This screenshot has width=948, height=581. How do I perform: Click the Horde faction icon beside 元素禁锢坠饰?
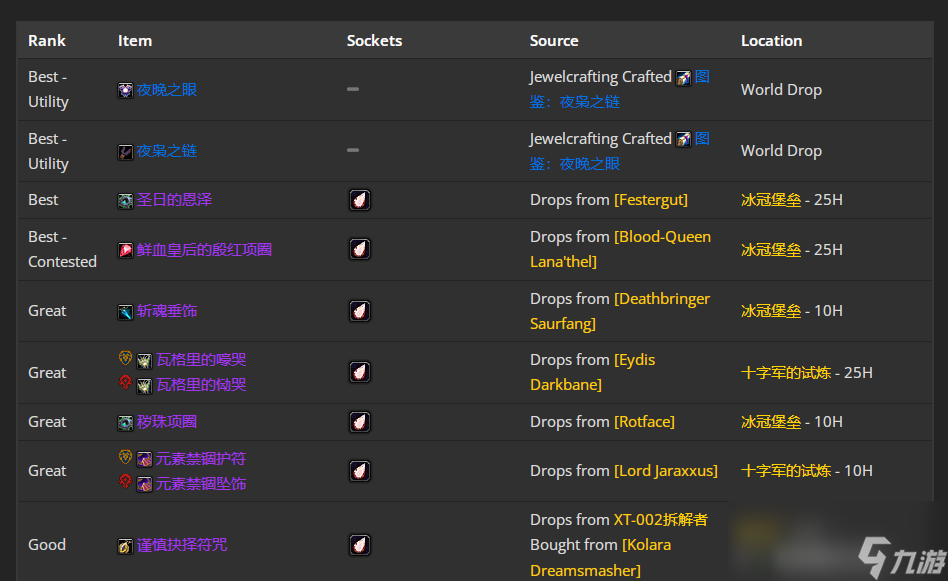pos(125,481)
